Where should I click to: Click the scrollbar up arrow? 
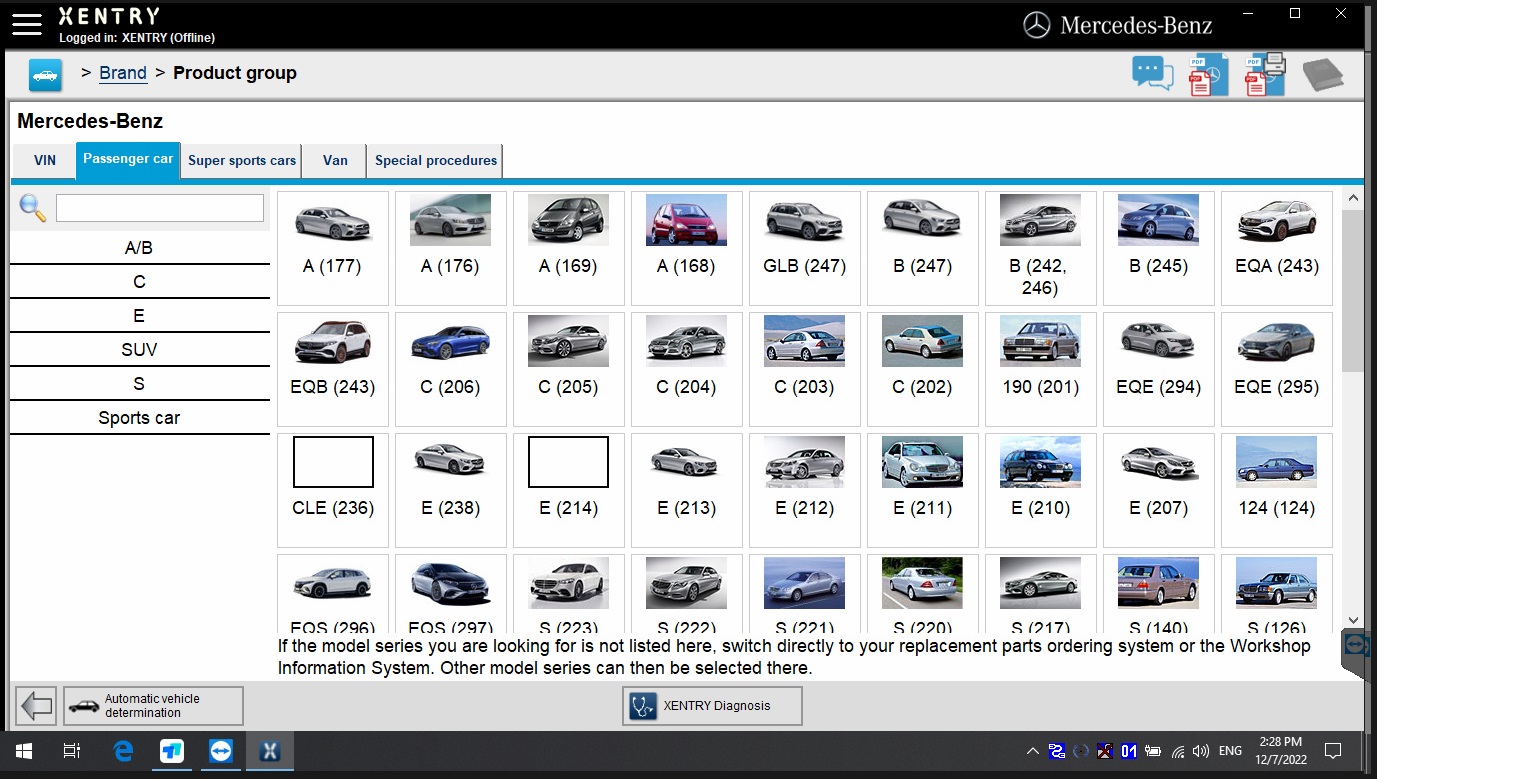coord(1353,199)
